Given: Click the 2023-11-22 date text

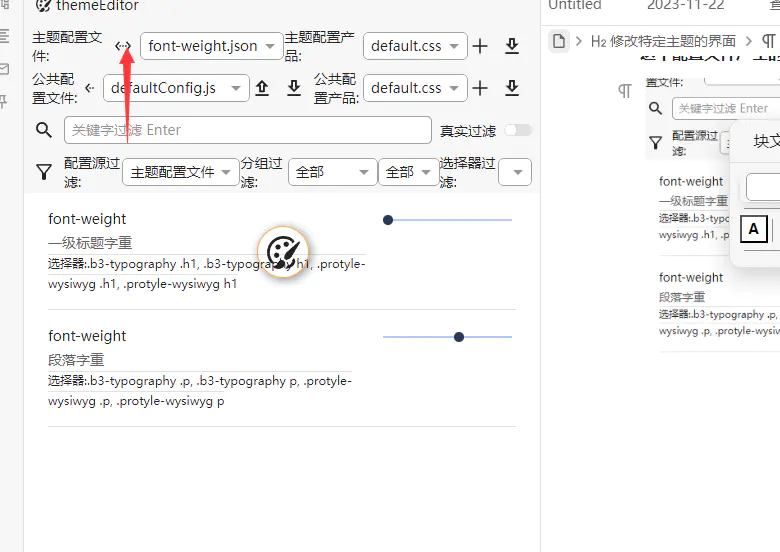Looking at the screenshot, I should click(x=685, y=5).
